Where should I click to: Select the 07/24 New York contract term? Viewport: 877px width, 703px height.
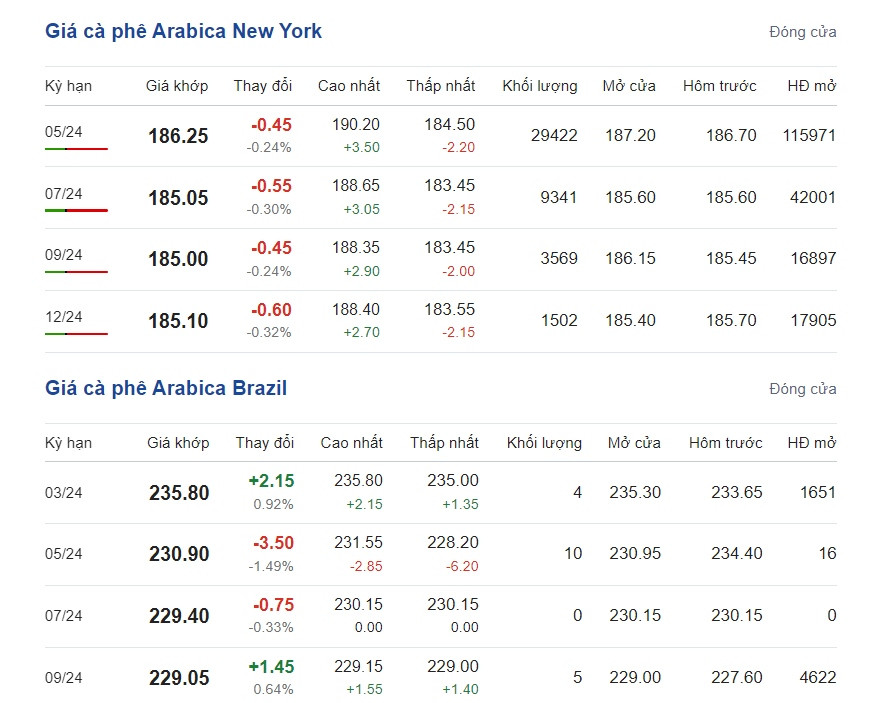coord(63,194)
